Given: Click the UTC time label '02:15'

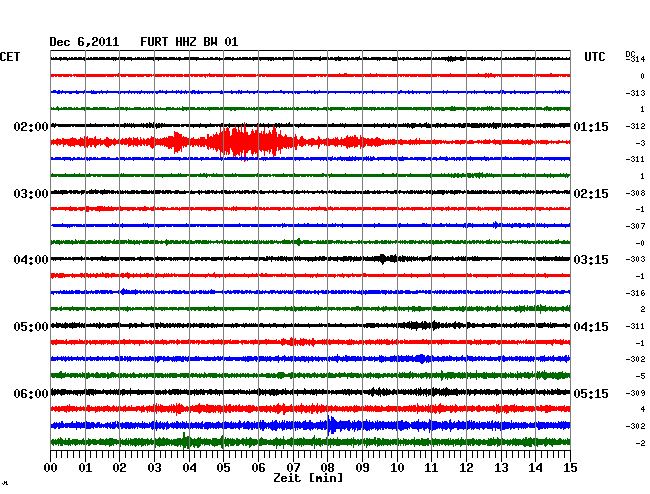Looking at the screenshot, I should (x=591, y=194).
